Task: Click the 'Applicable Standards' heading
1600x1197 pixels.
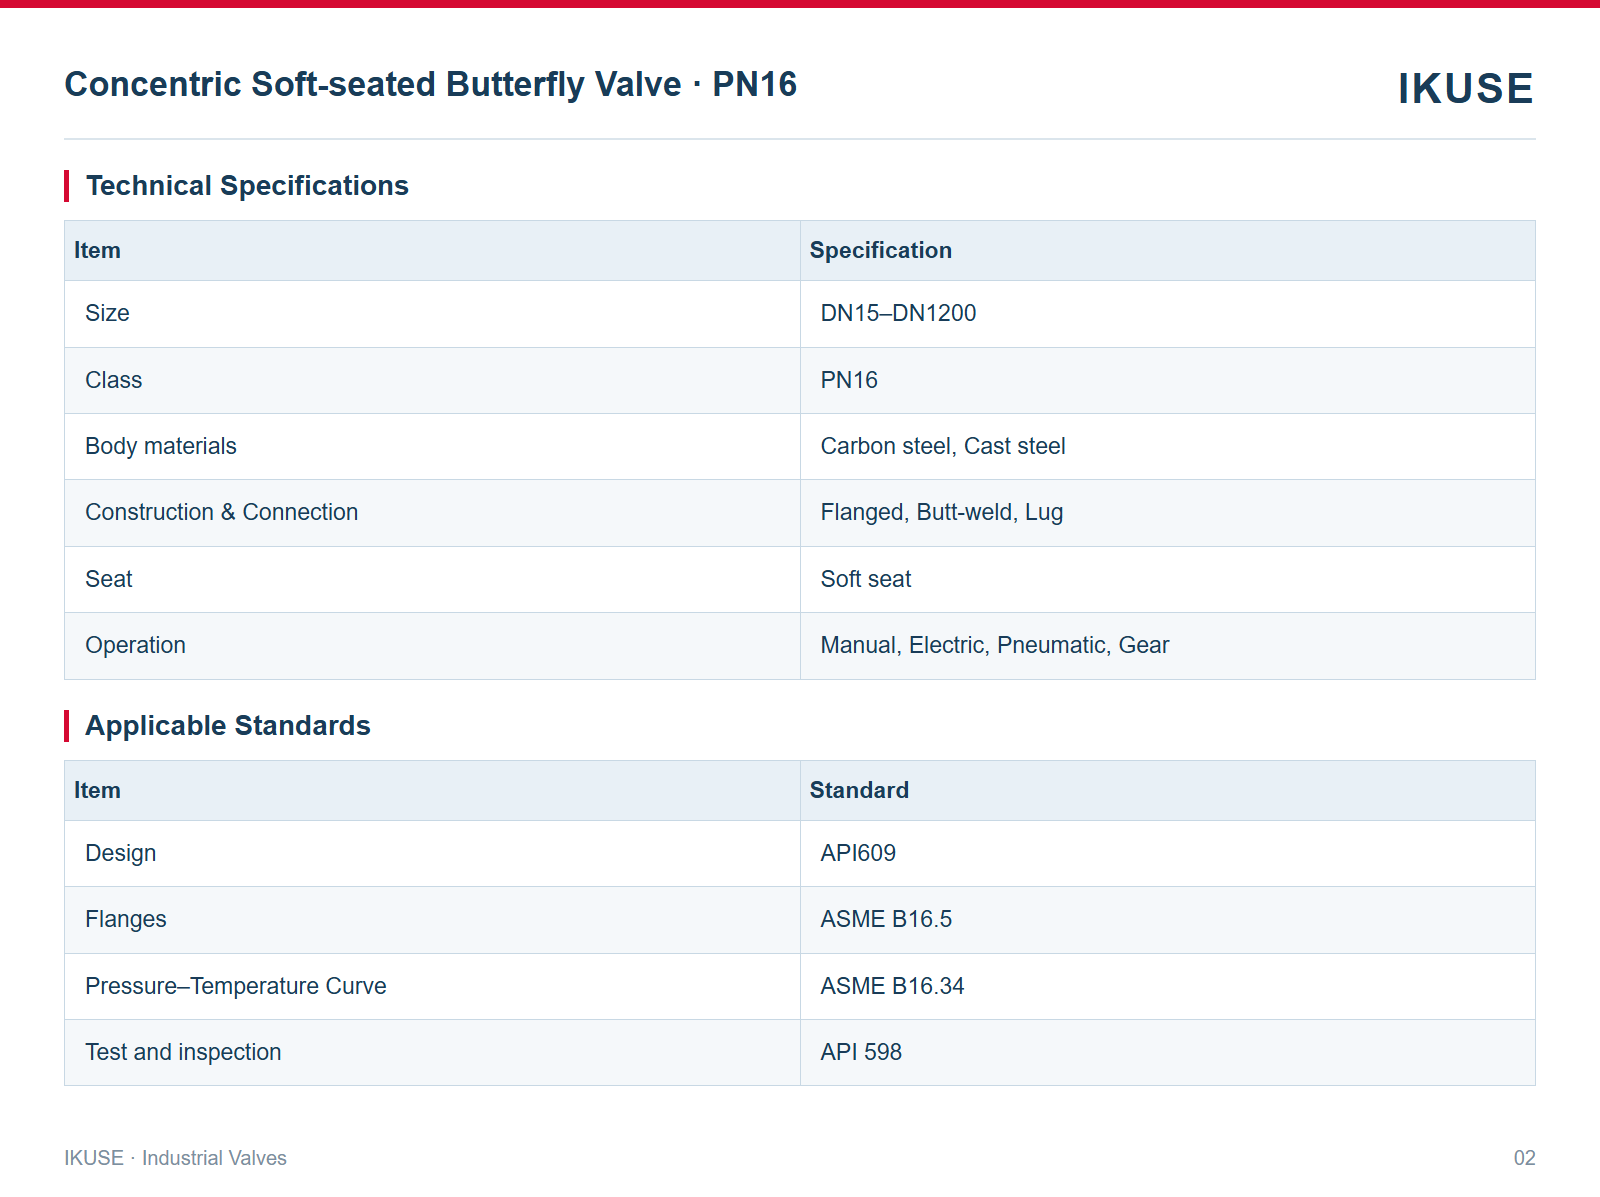Action: (x=228, y=726)
